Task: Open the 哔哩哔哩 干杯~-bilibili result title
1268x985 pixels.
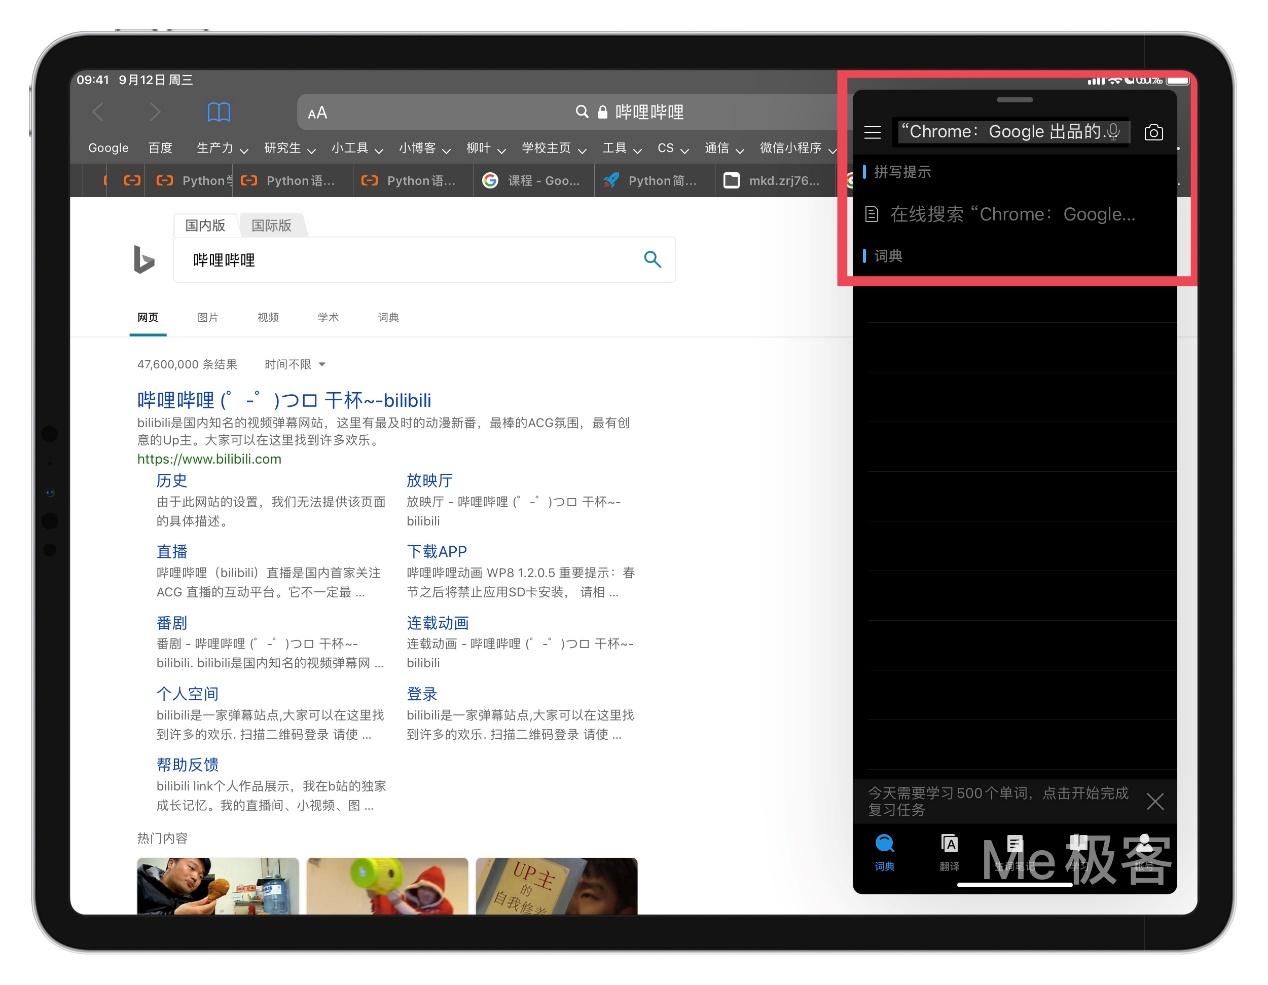Action: pyautogui.click(x=284, y=400)
